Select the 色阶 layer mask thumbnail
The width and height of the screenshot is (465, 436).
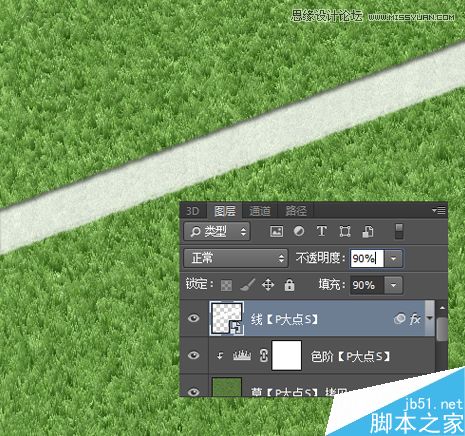point(287,355)
